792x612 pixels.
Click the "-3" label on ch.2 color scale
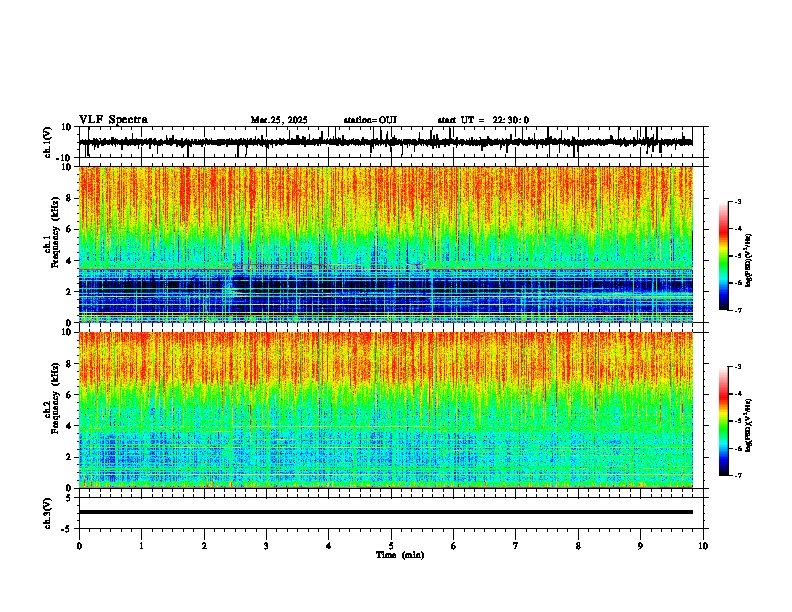(737, 367)
